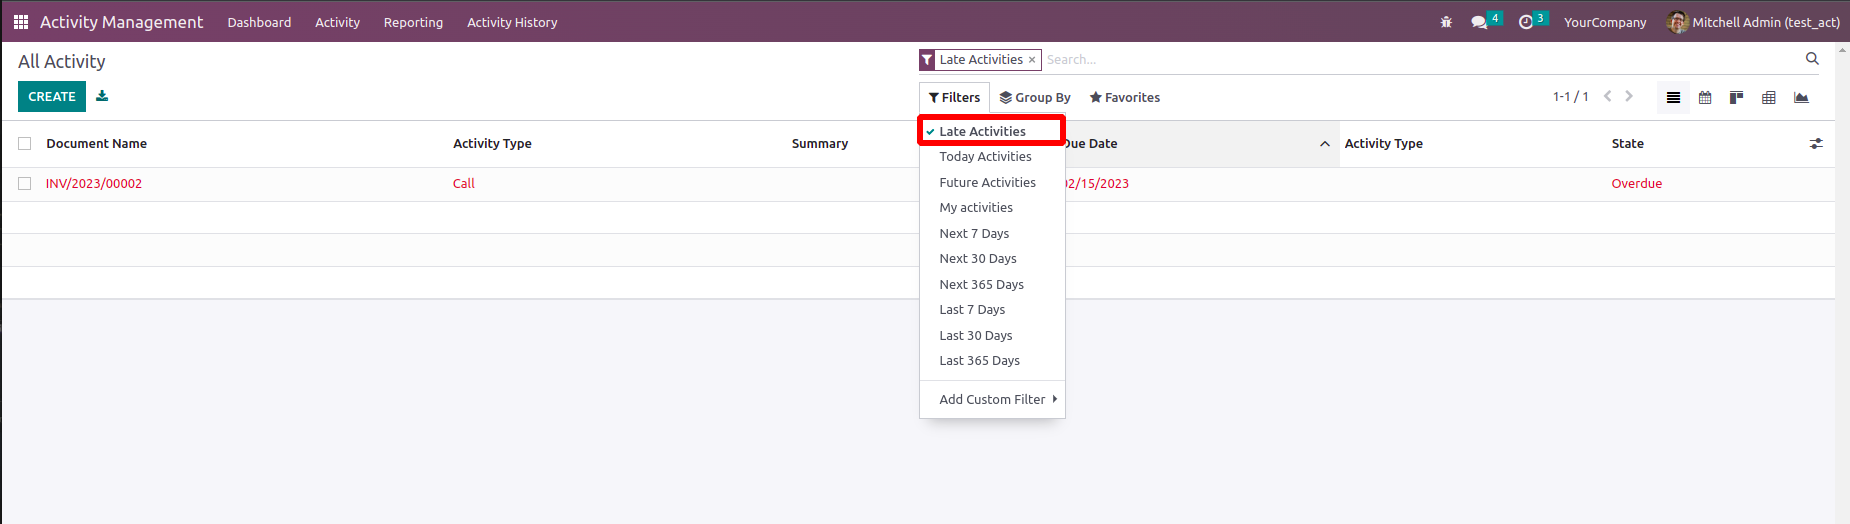Click the debug bug icon
Screen dimensions: 1850x524
point(1446,22)
